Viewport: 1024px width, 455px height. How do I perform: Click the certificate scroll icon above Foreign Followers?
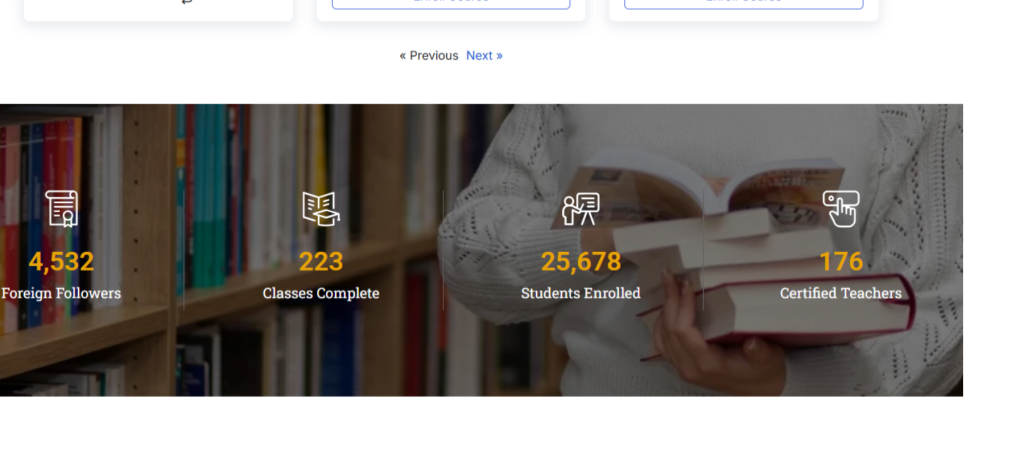click(61, 209)
